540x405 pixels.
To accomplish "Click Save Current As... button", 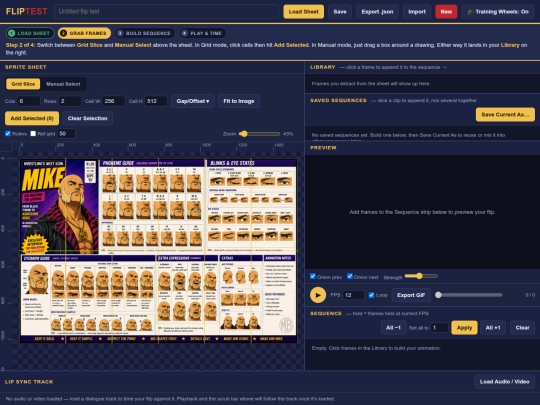I will [505, 115].
